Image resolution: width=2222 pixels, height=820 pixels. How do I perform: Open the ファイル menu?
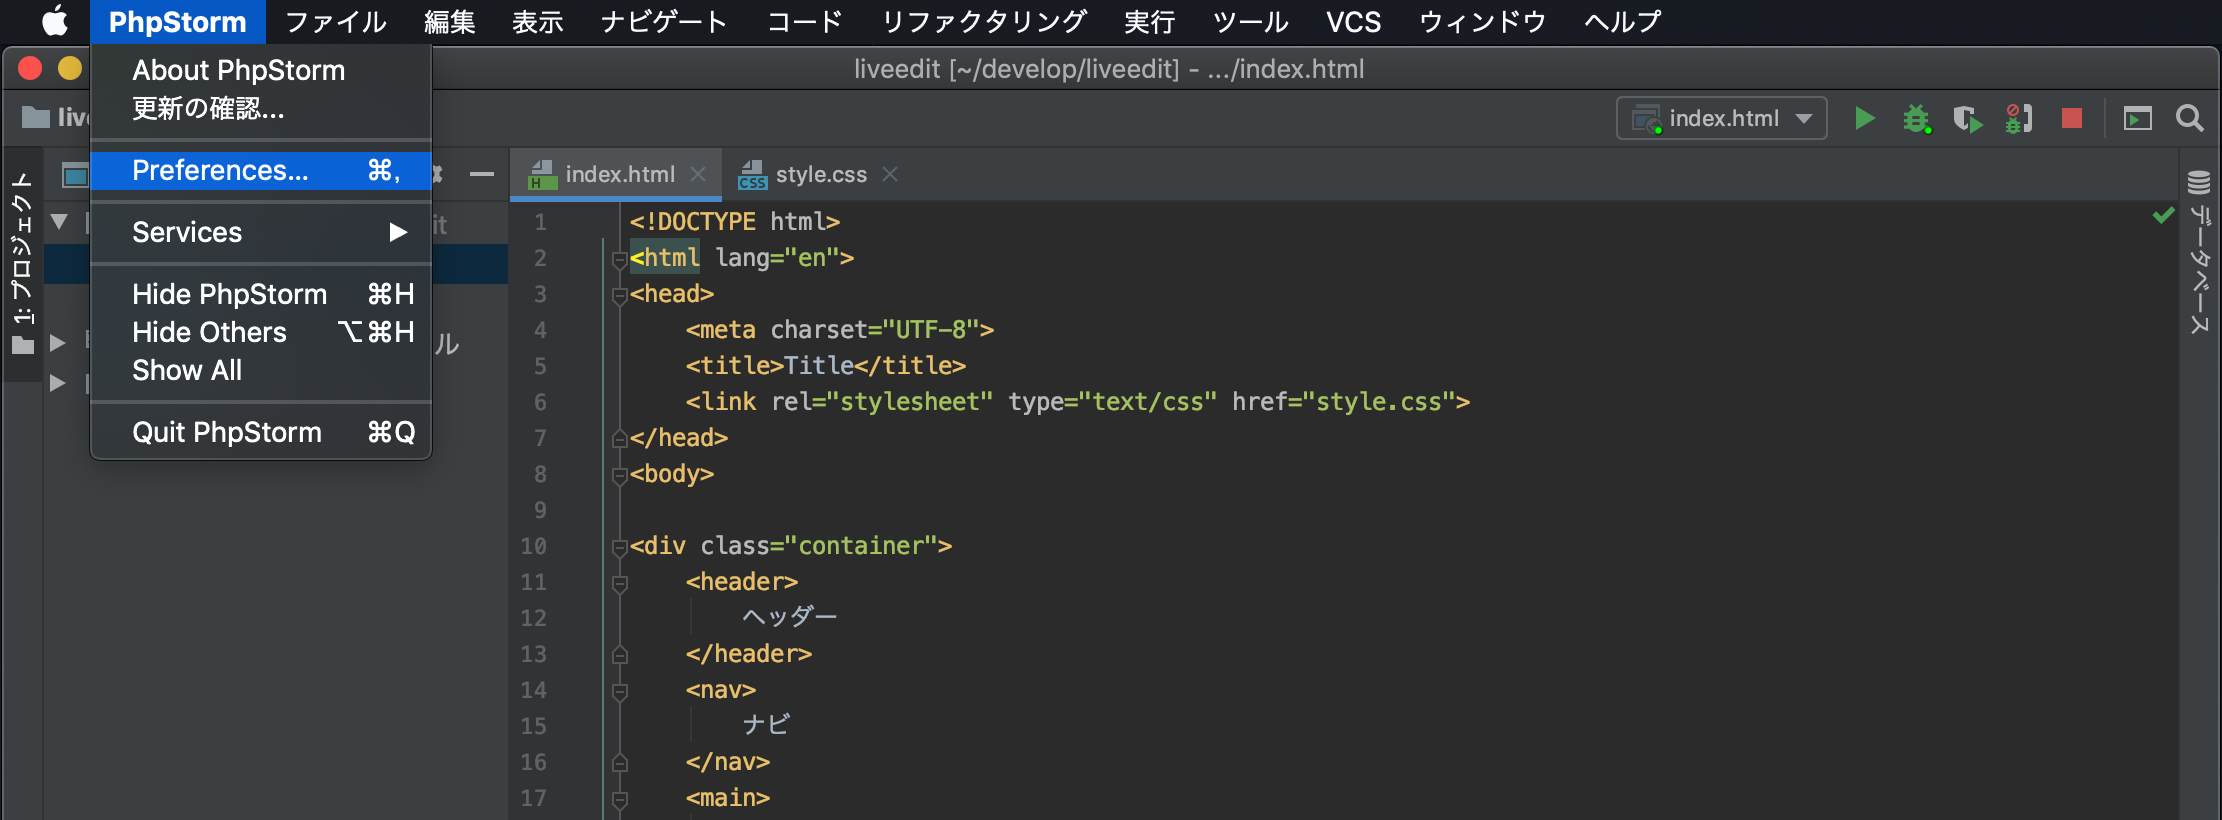(x=336, y=21)
